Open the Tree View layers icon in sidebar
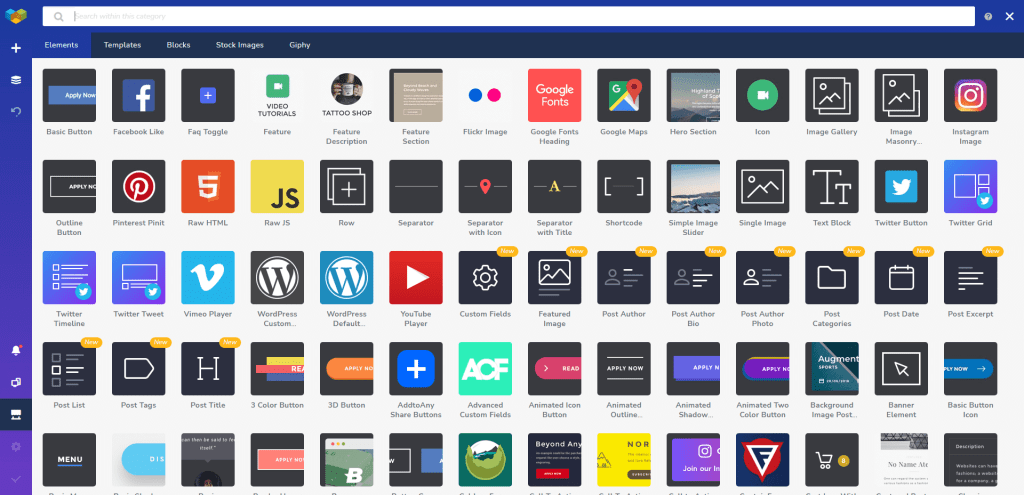Screen dimensions: 1024x495 16,80
